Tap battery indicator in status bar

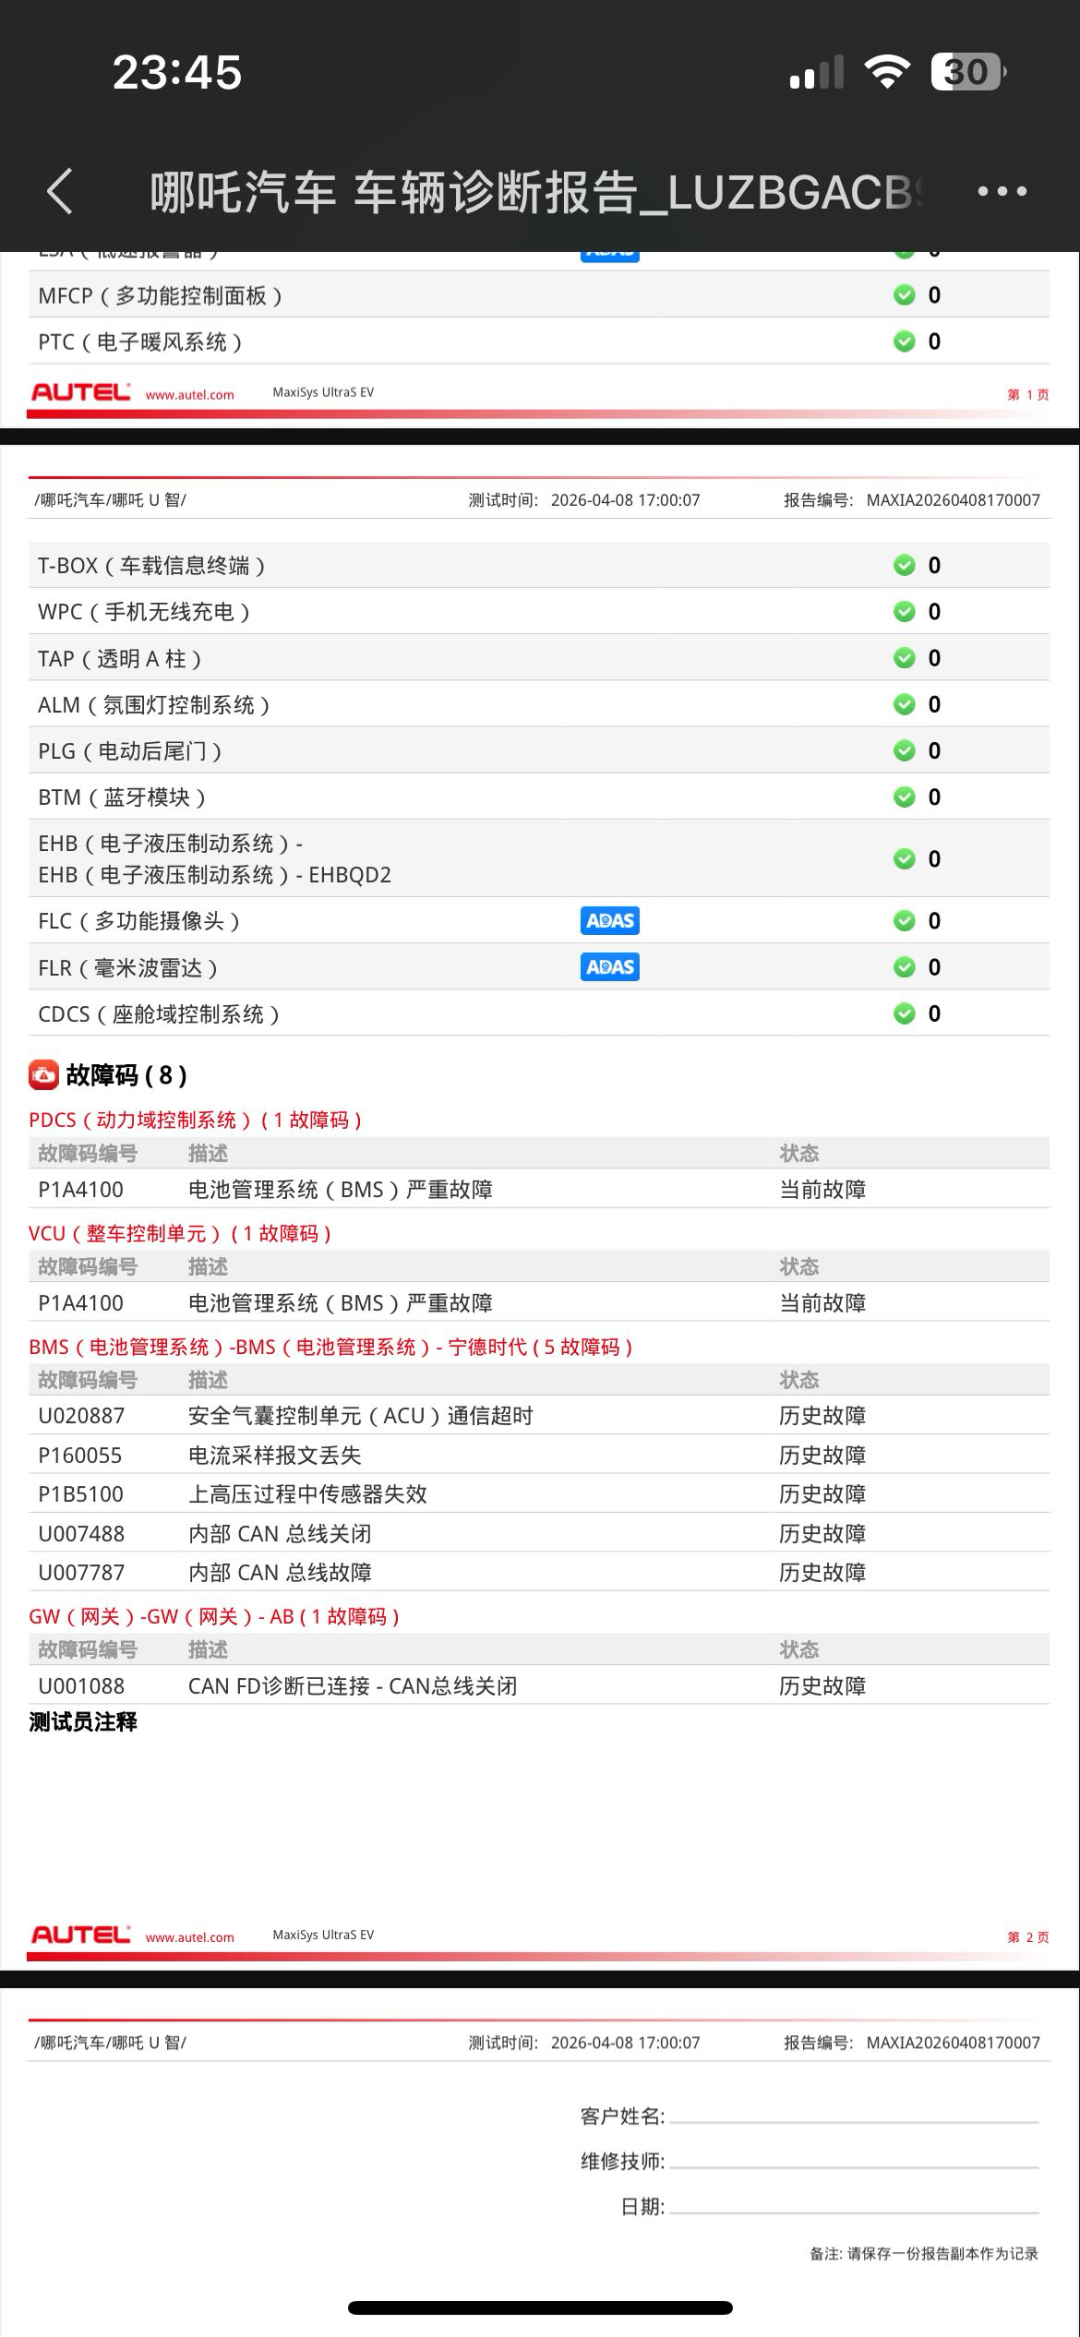[968, 72]
